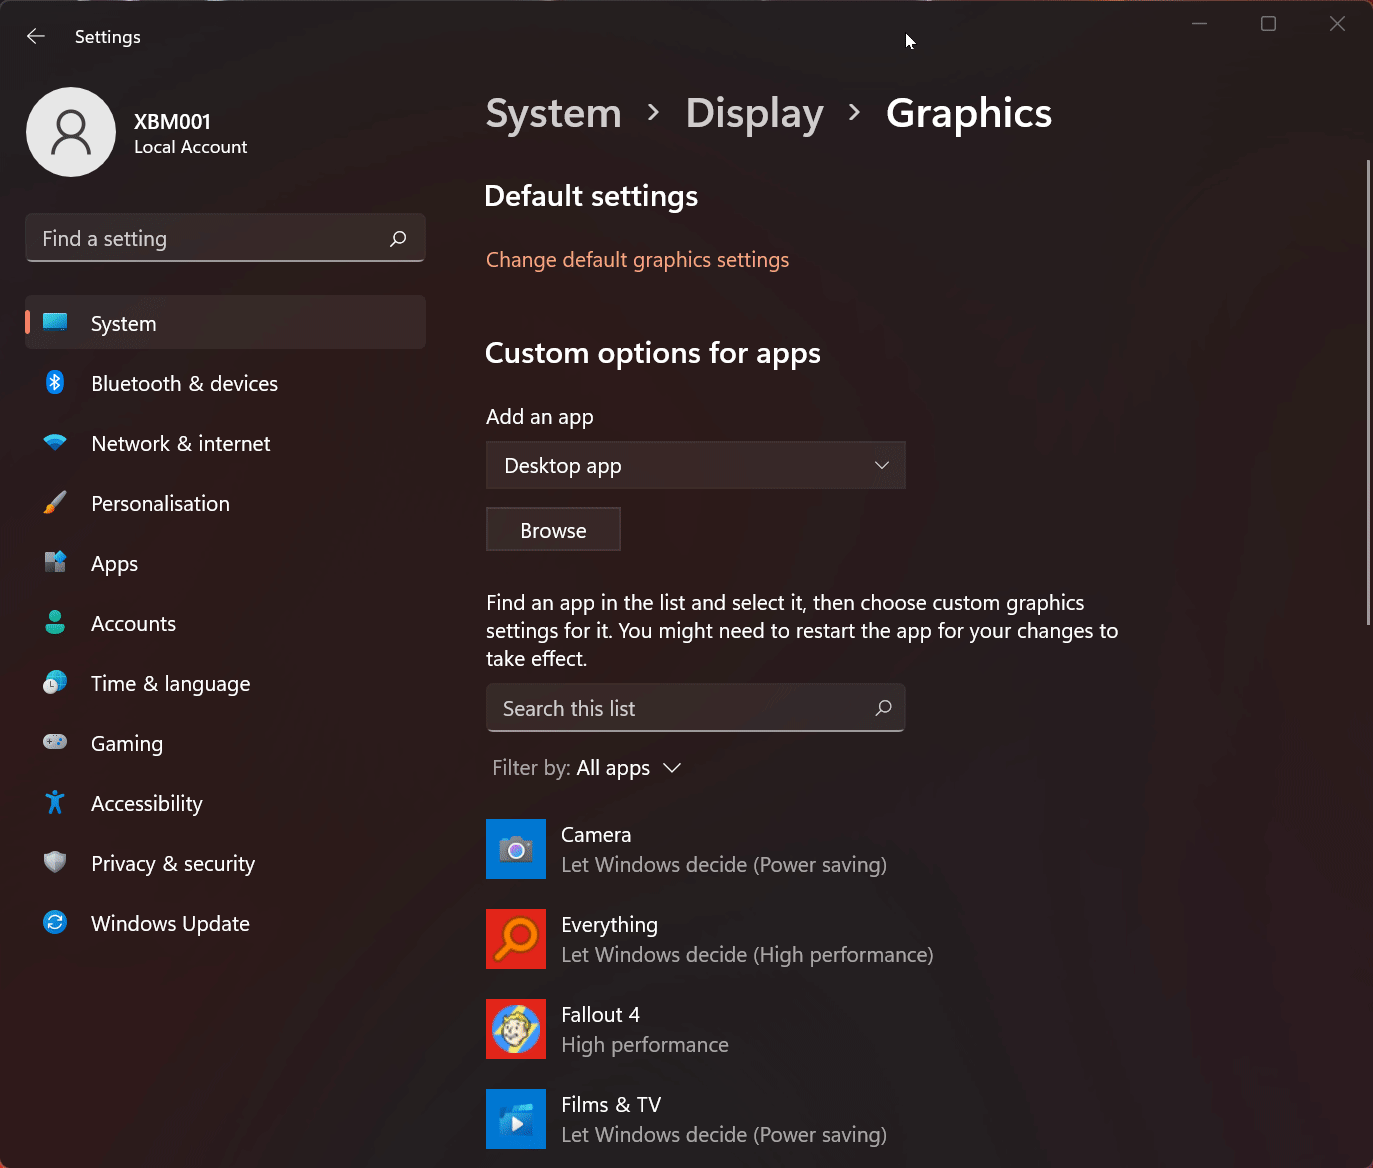
Task: Click the Camera app icon
Action: [x=516, y=849]
